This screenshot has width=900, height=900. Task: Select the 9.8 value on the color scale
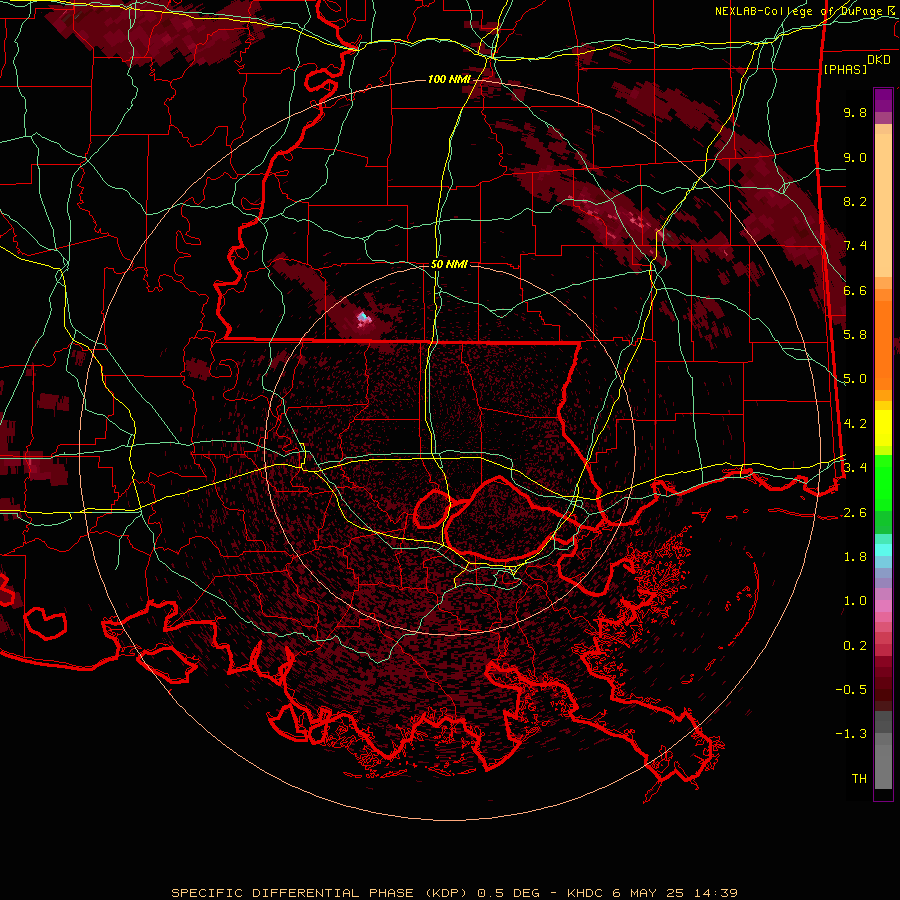(855, 112)
